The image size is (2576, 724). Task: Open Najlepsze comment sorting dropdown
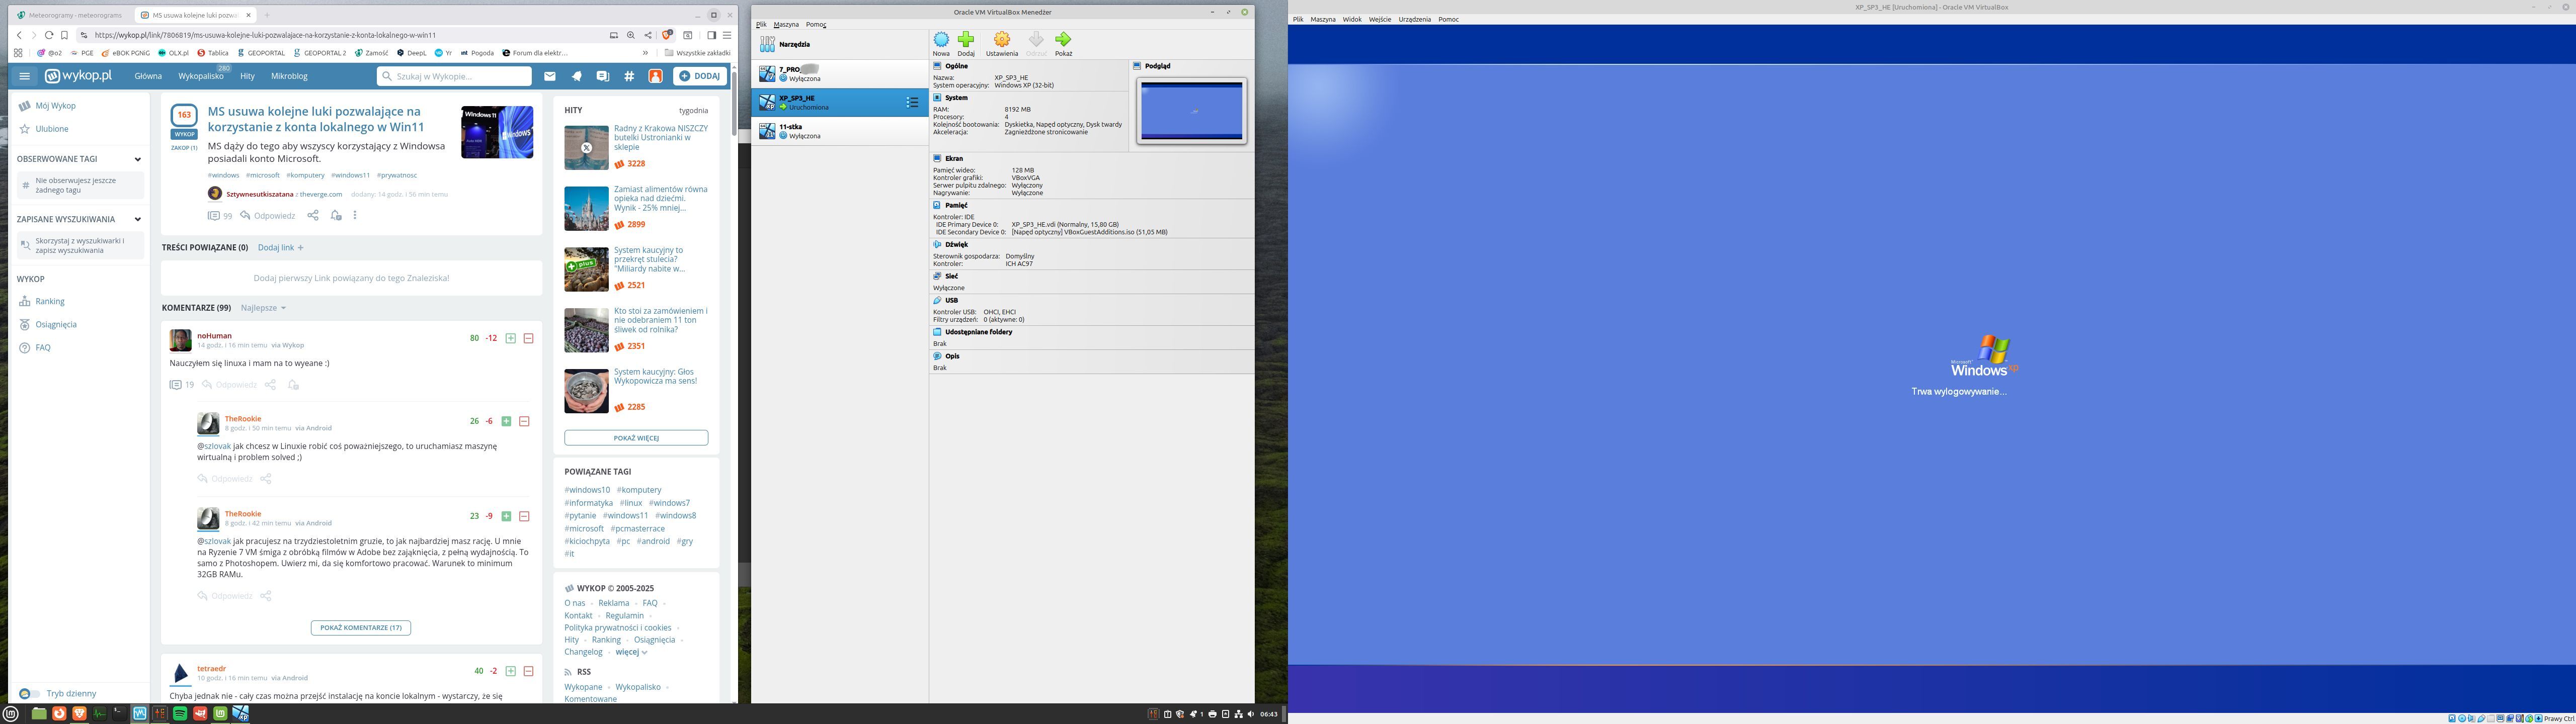(x=263, y=308)
